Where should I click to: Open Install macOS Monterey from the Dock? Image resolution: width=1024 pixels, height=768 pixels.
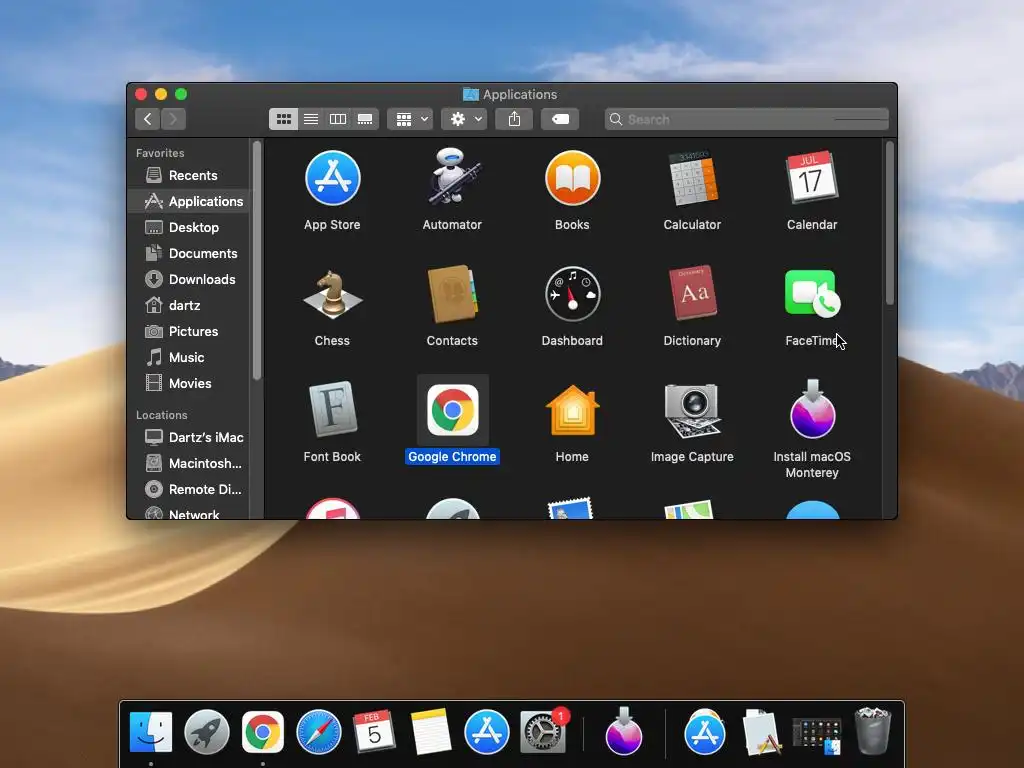click(x=624, y=731)
